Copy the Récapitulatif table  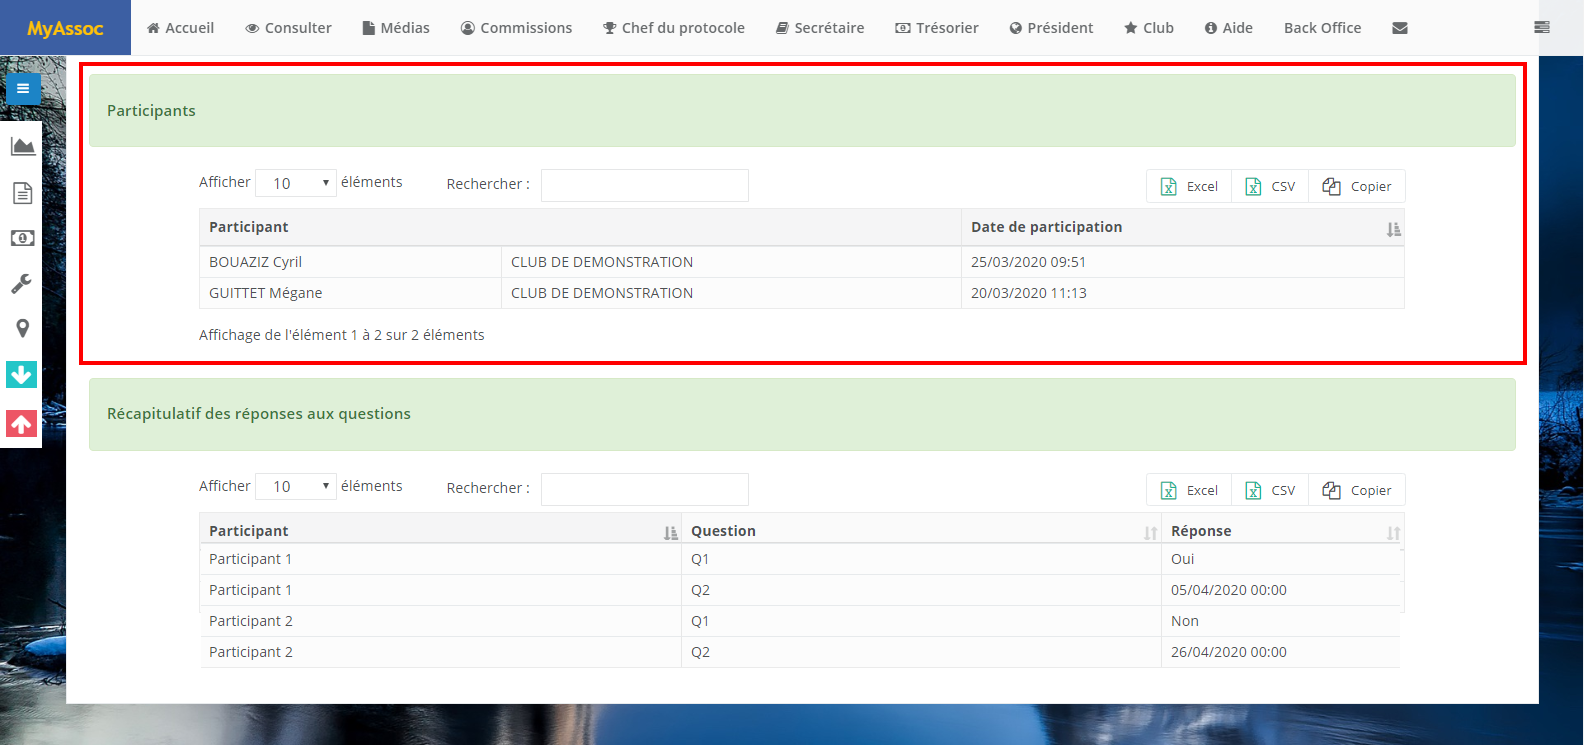coord(1357,490)
